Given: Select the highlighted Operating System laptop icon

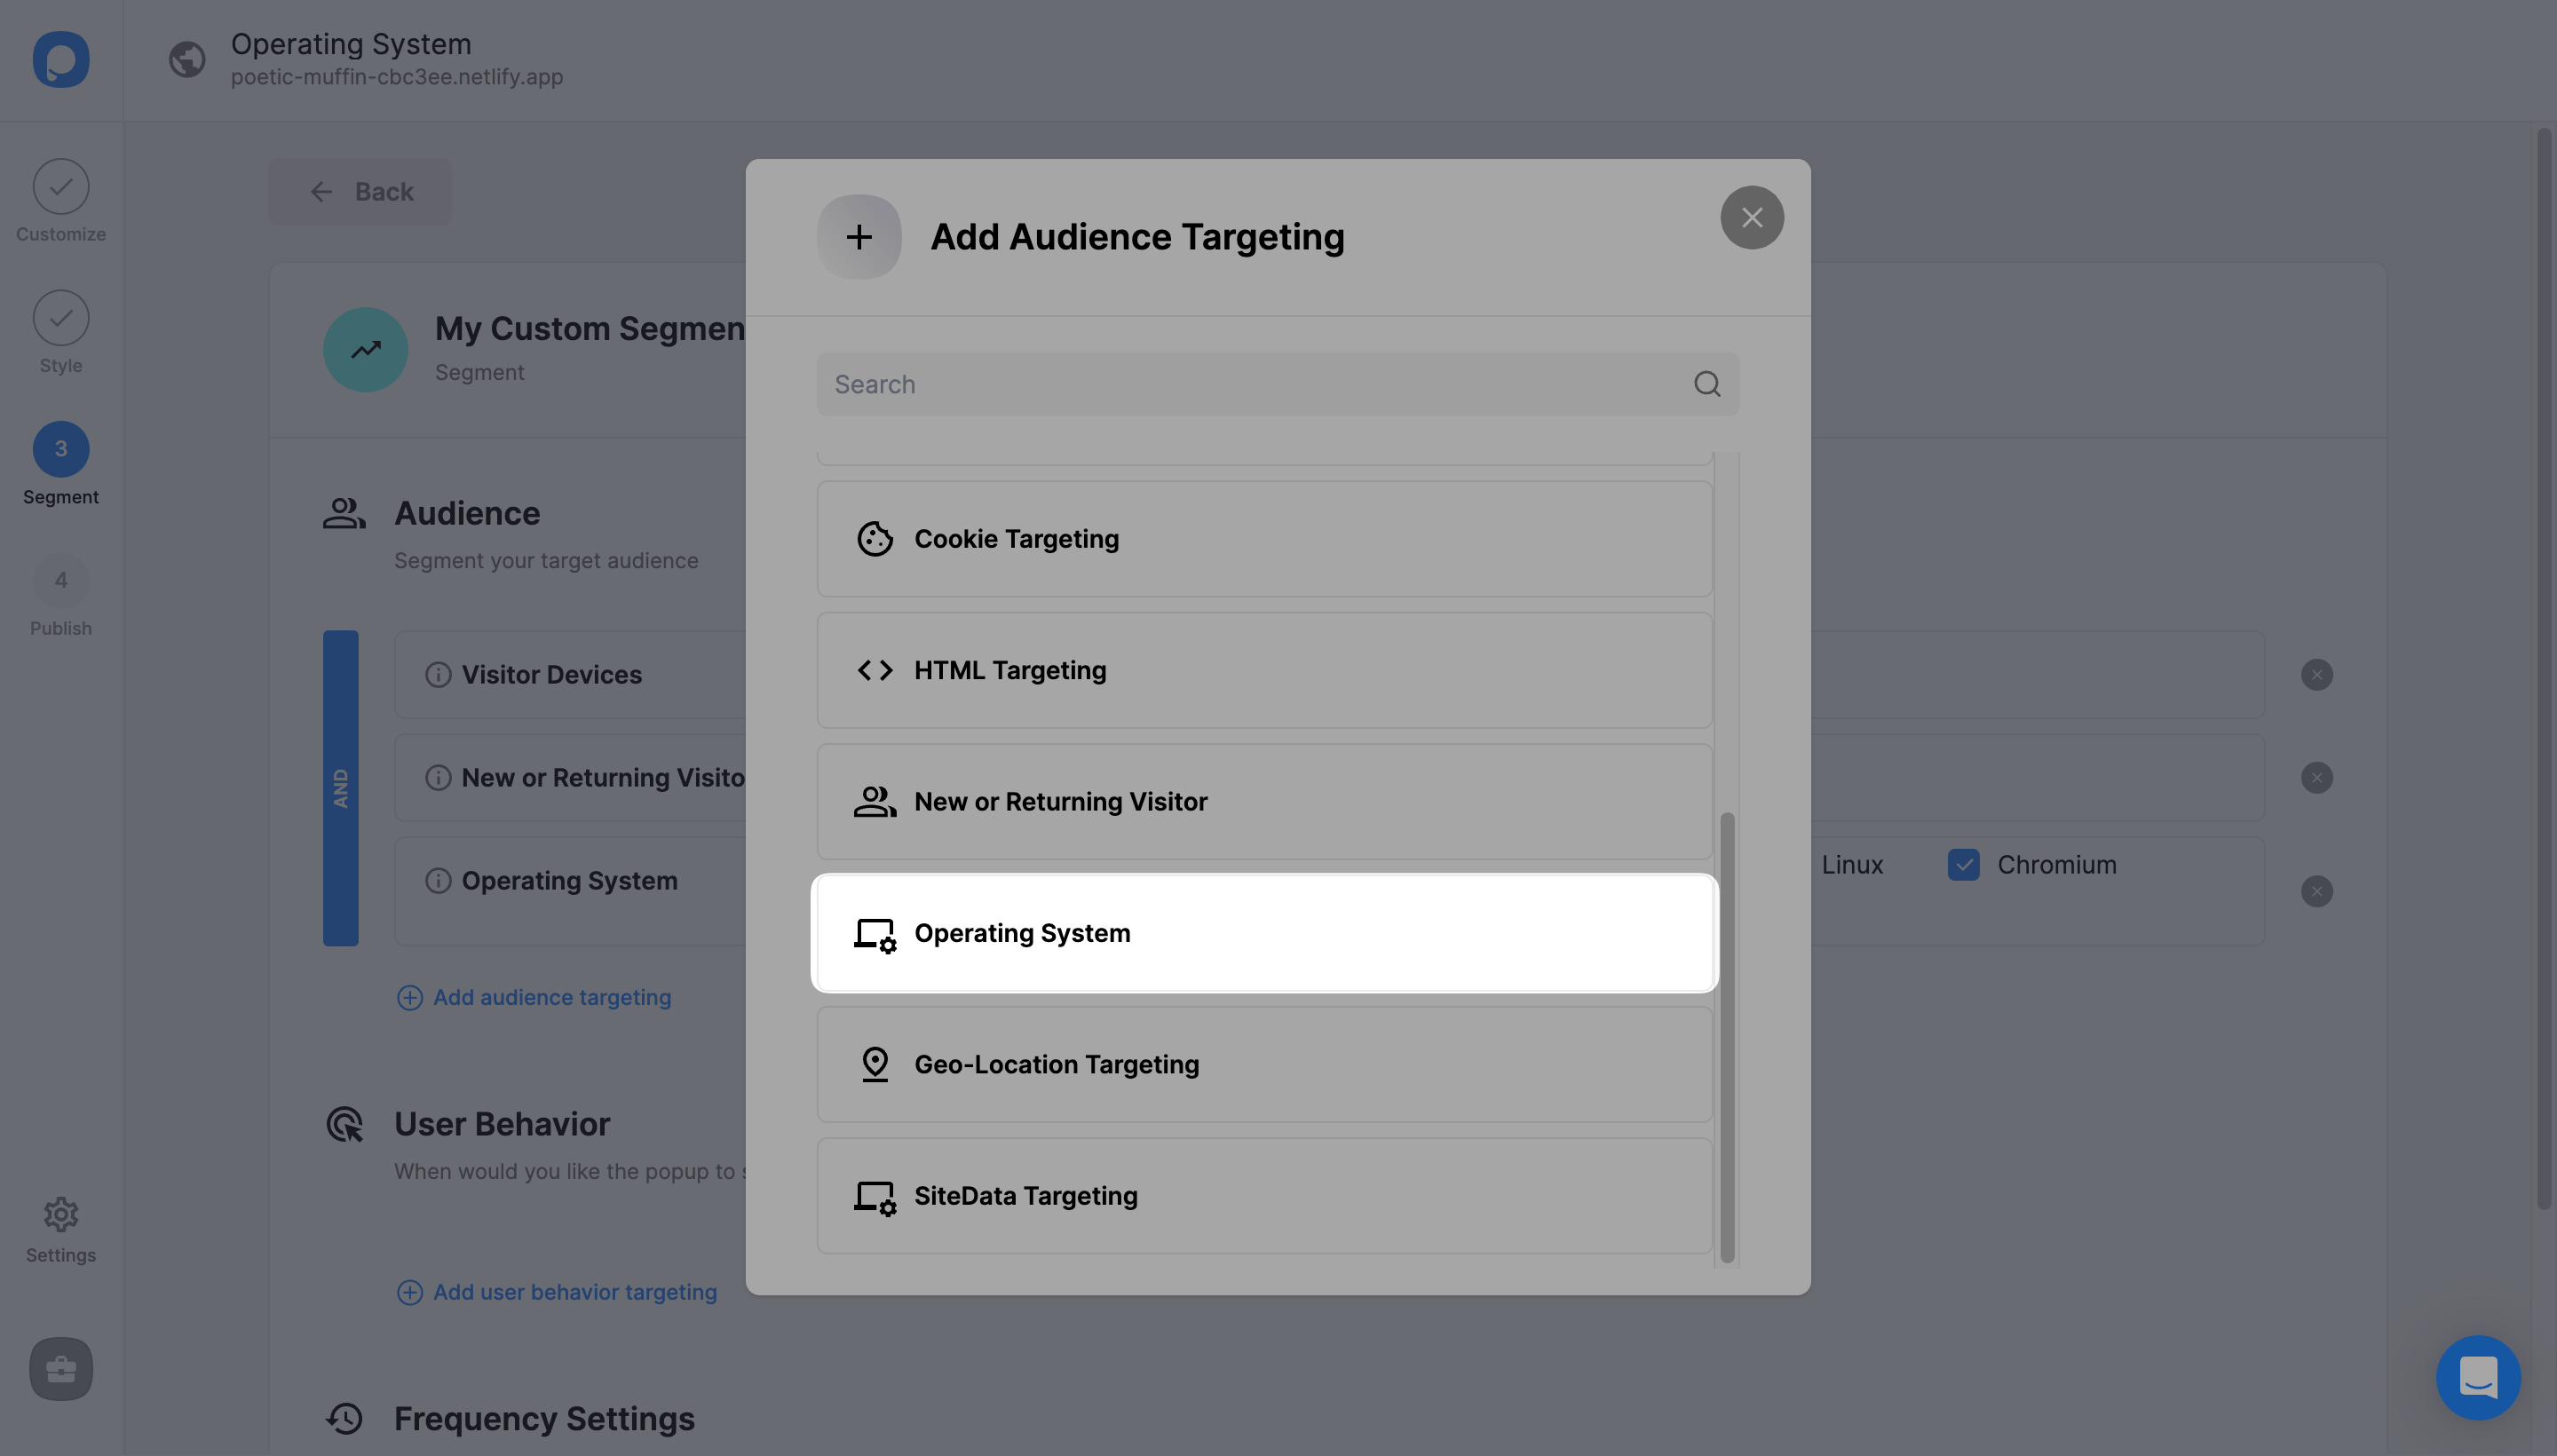Looking at the screenshot, I should [x=874, y=933].
